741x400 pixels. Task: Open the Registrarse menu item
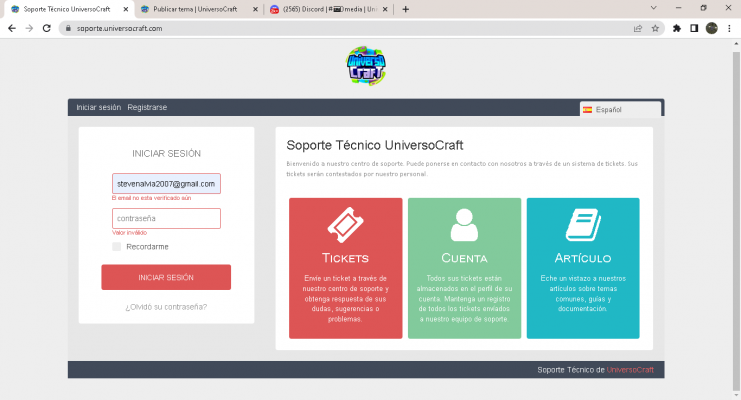tap(147, 107)
